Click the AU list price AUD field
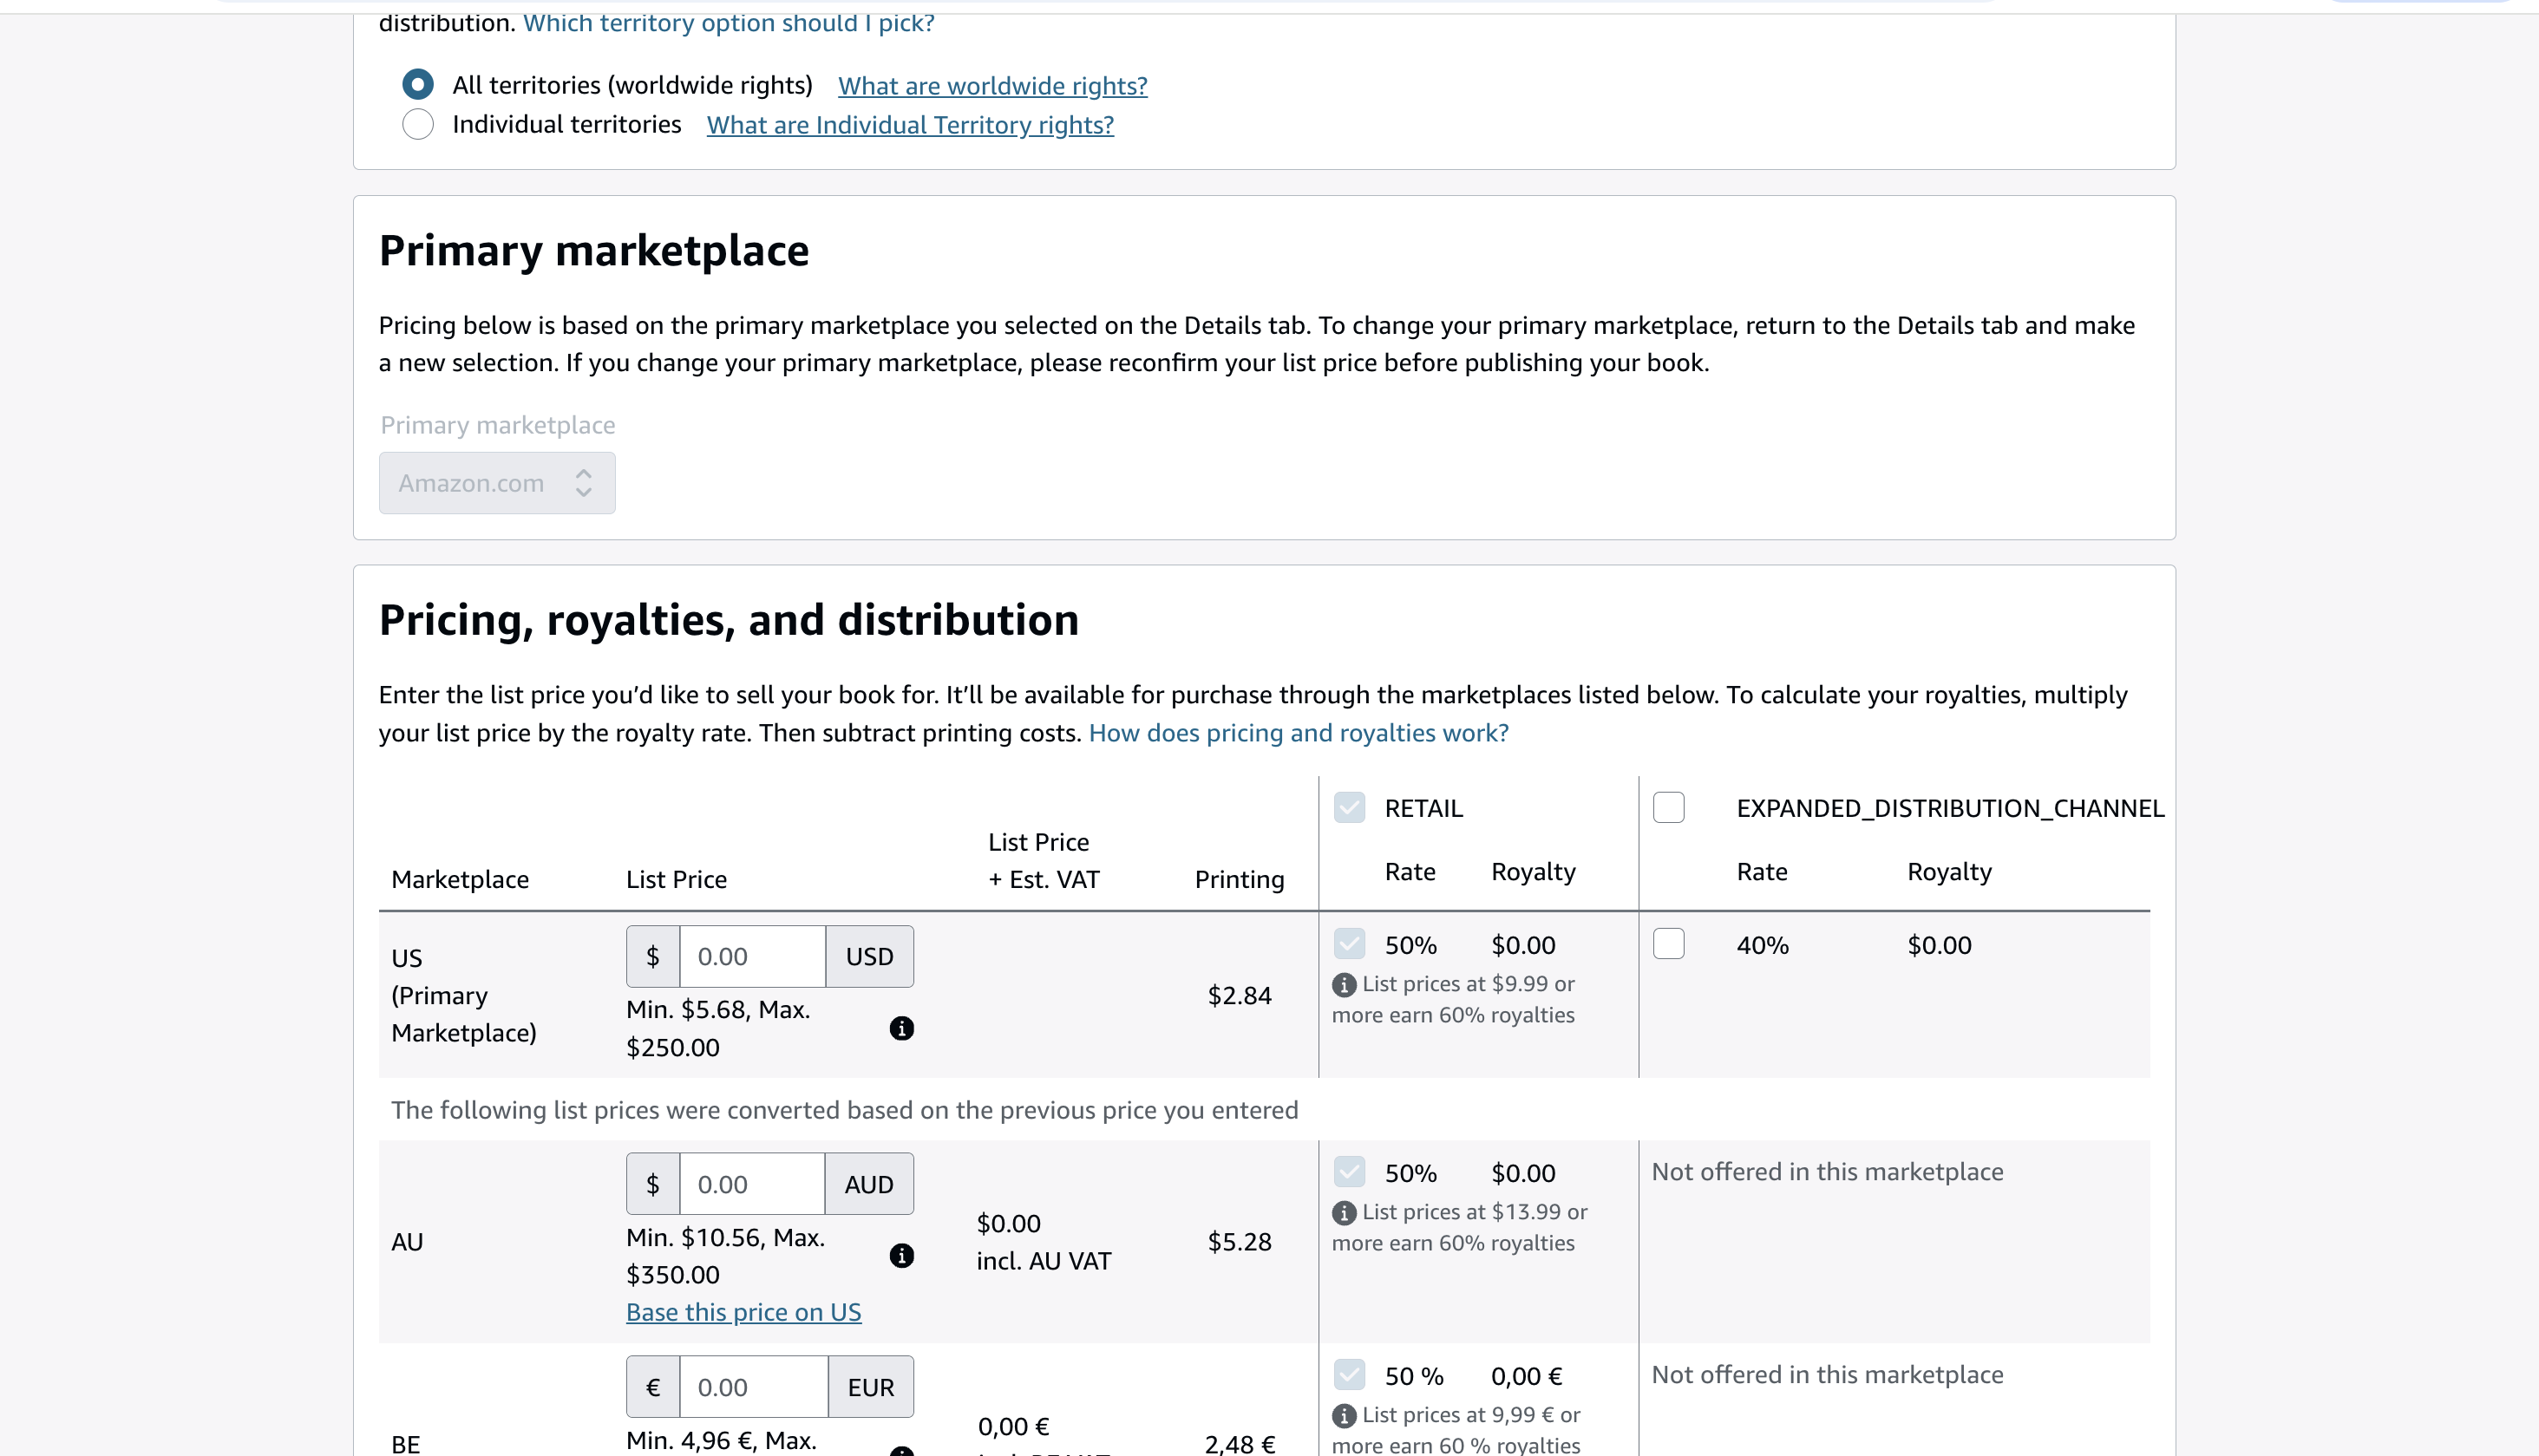The image size is (2539, 1456). tap(752, 1184)
